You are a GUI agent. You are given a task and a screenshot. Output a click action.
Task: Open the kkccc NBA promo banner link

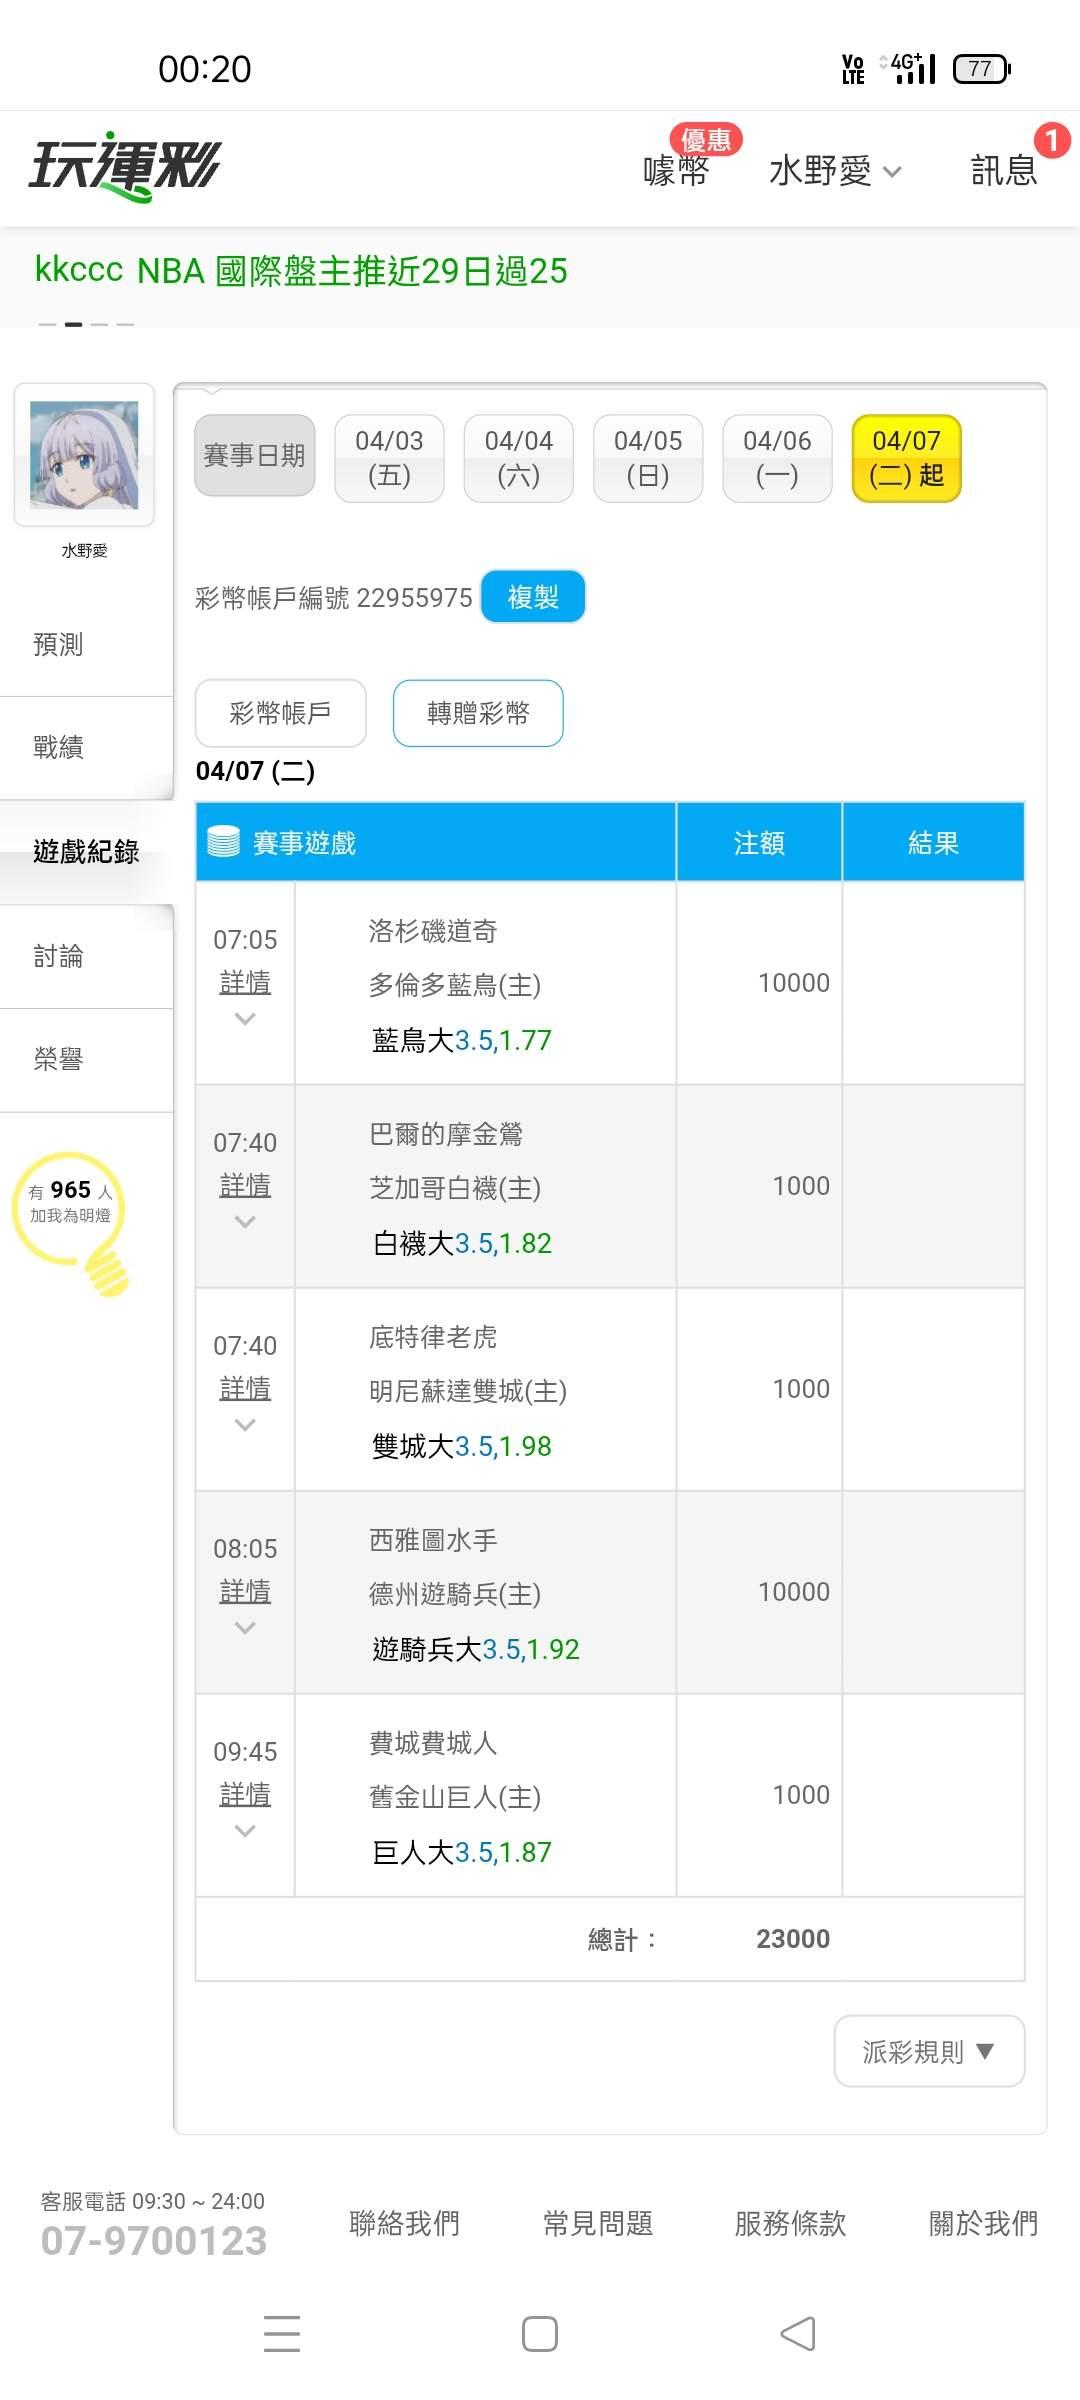coord(301,271)
